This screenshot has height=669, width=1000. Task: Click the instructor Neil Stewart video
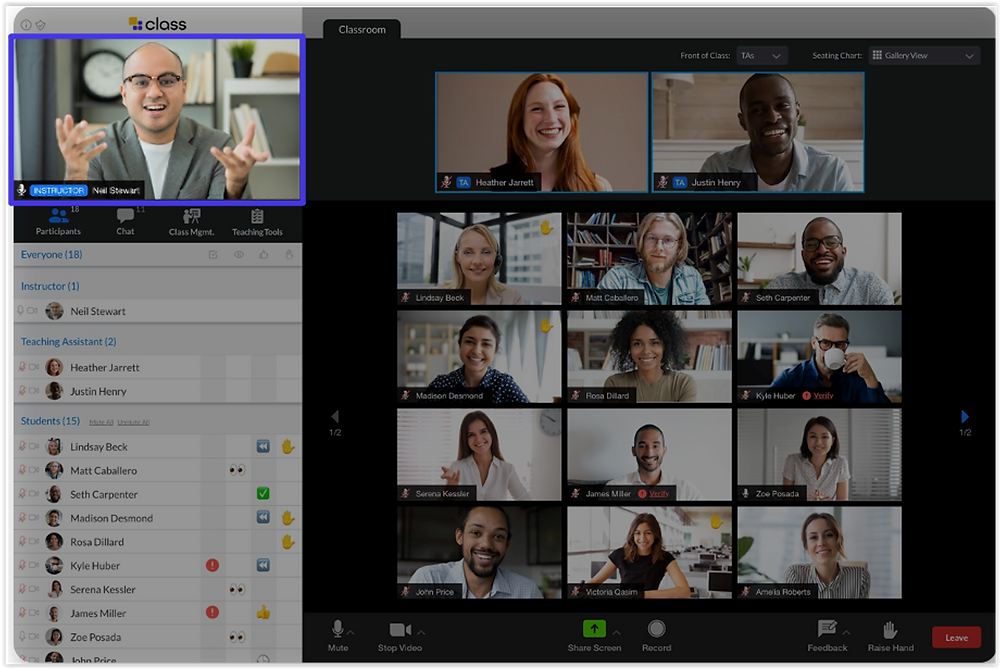[x=157, y=119]
